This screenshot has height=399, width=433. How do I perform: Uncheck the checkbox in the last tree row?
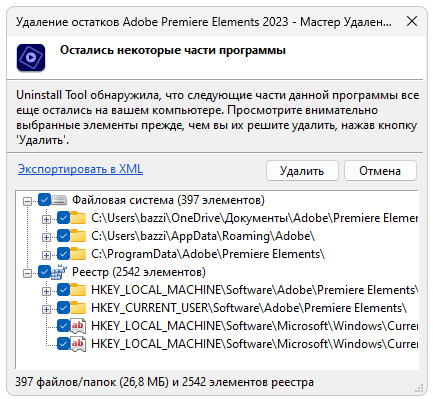click(63, 344)
